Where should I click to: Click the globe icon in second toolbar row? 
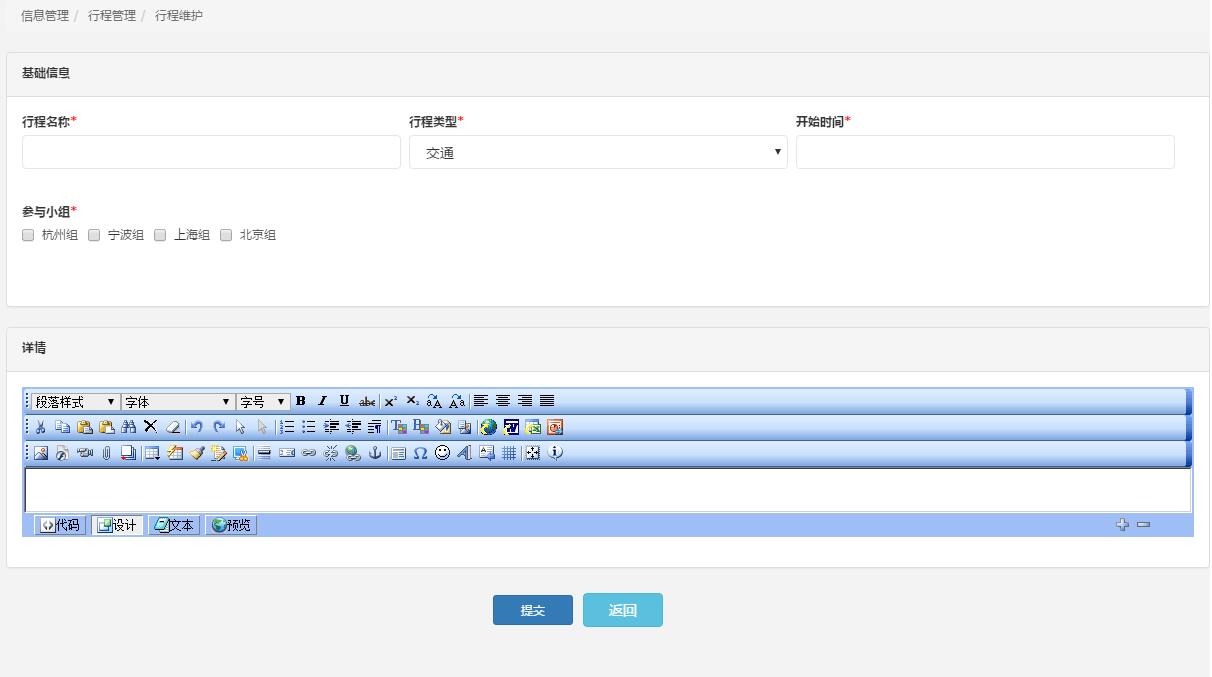click(x=488, y=427)
